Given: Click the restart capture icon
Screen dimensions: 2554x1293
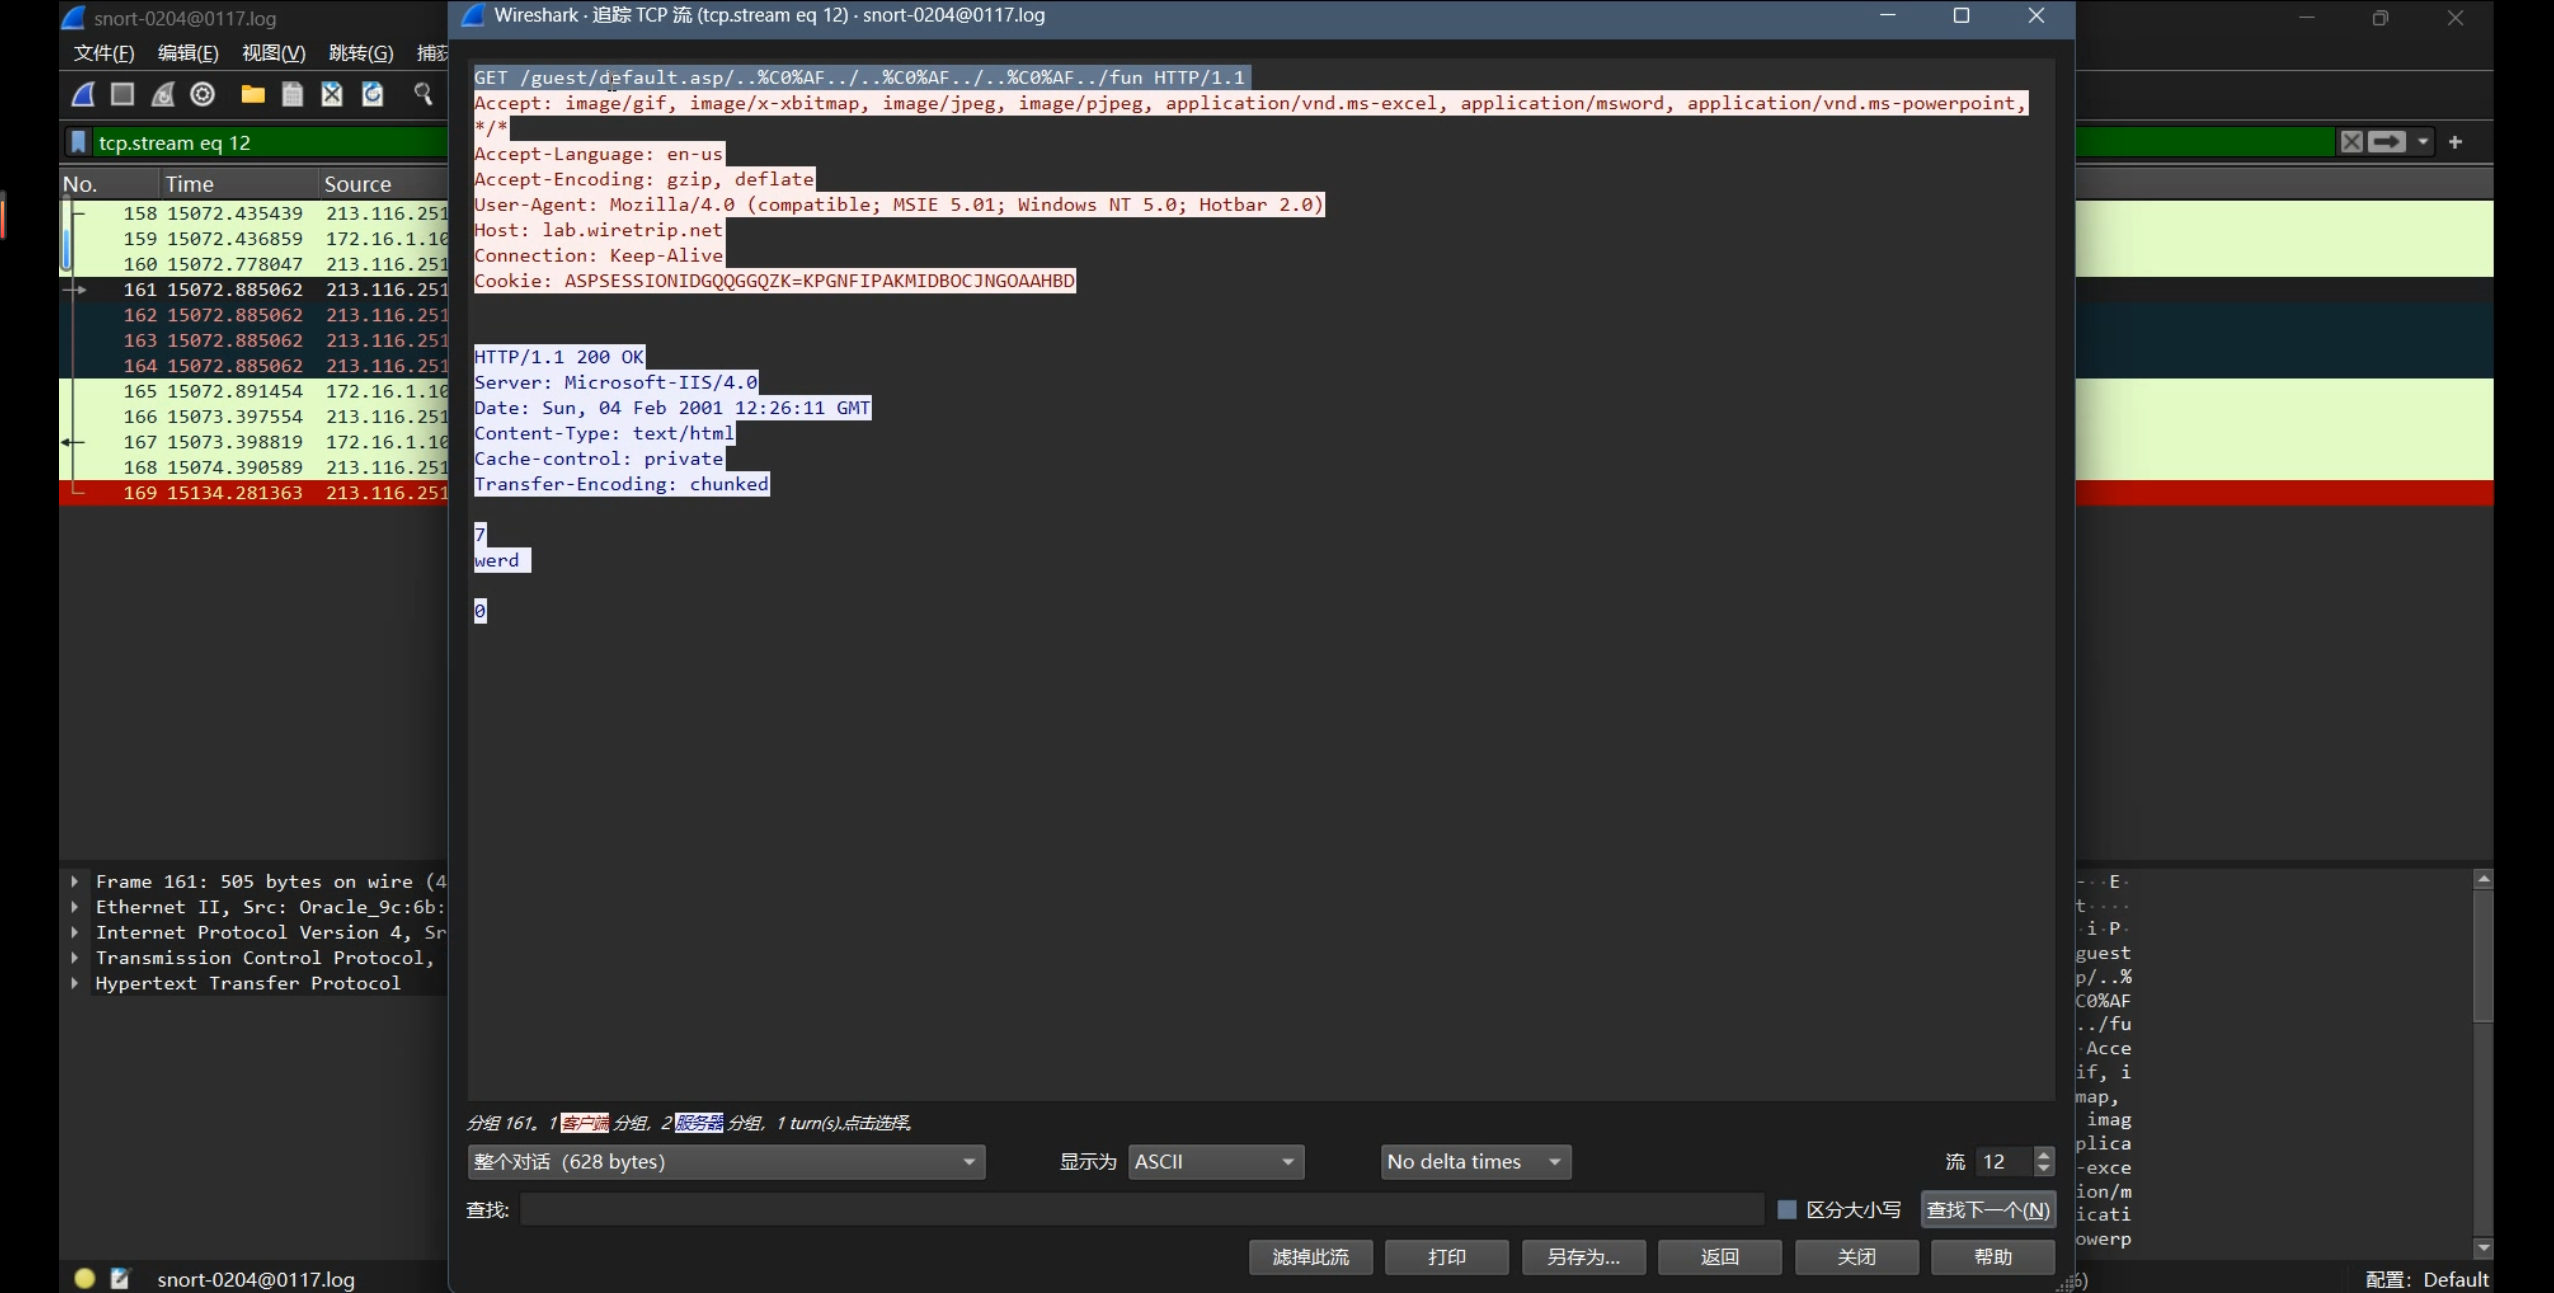Looking at the screenshot, I should [x=163, y=94].
